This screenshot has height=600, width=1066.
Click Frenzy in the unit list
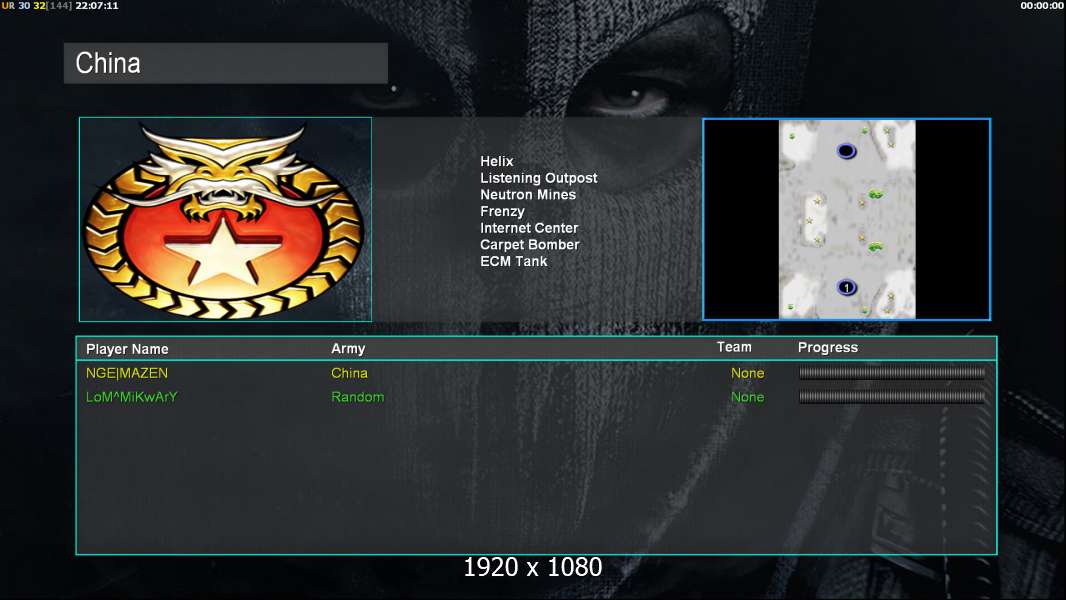[x=502, y=211]
